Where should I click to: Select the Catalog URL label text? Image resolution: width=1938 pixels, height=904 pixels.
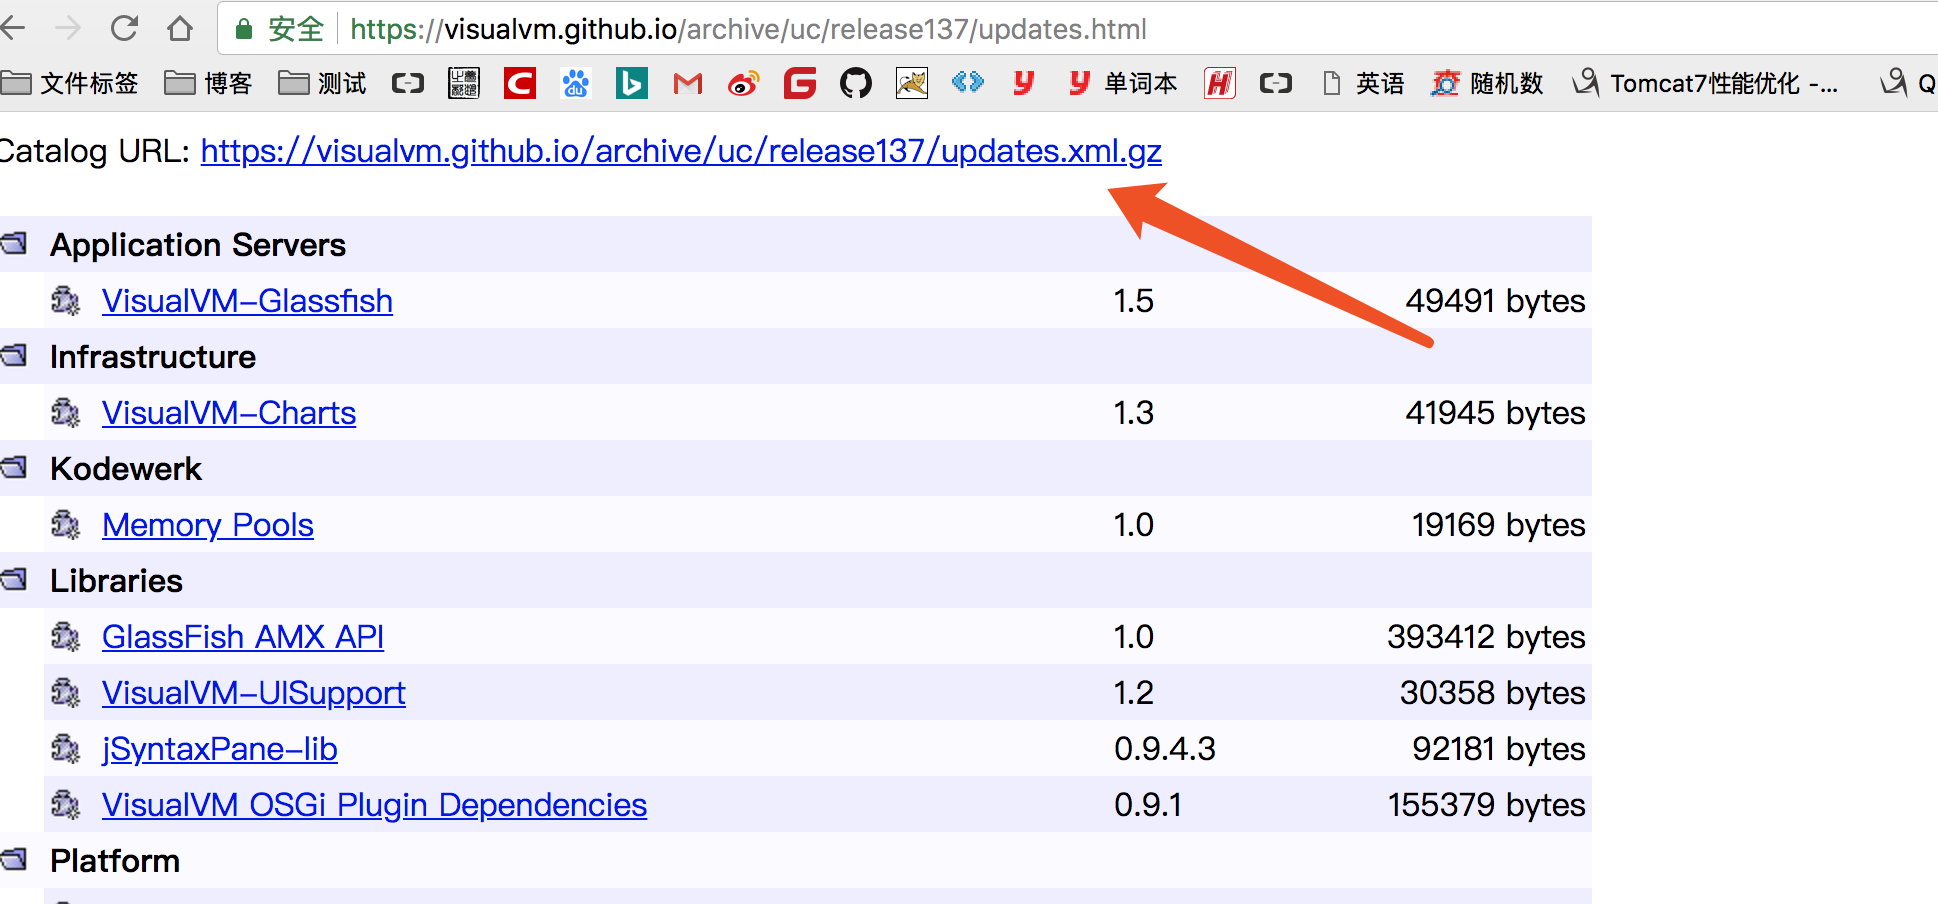(x=94, y=151)
